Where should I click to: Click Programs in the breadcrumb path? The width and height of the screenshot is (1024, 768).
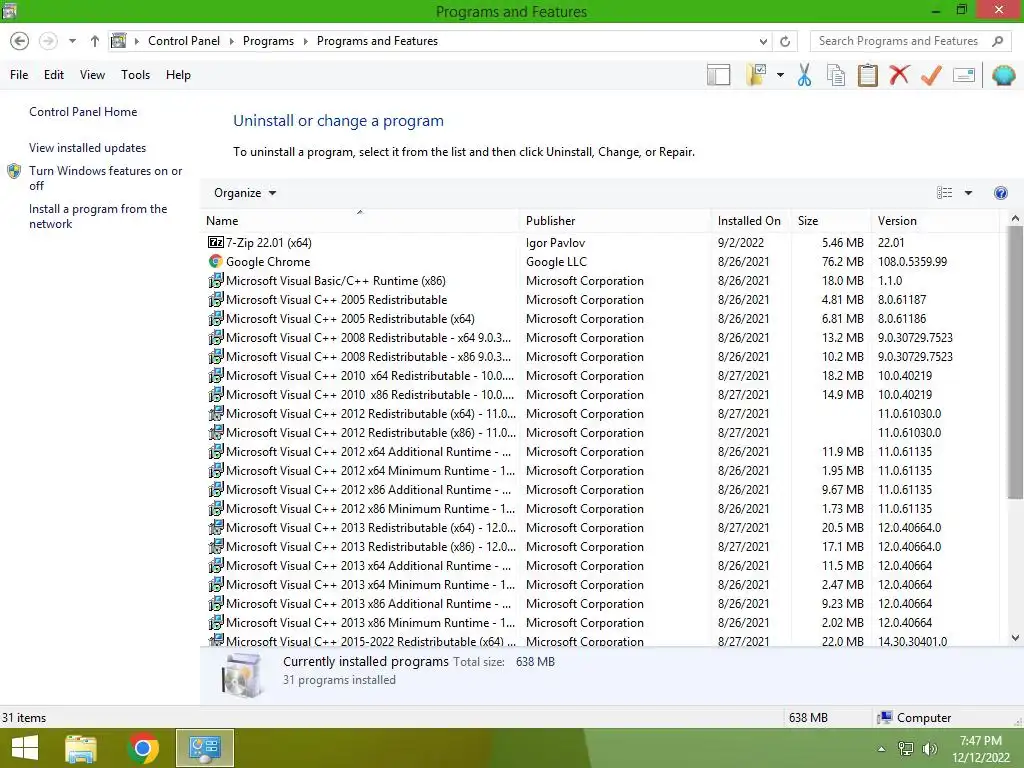pos(268,41)
